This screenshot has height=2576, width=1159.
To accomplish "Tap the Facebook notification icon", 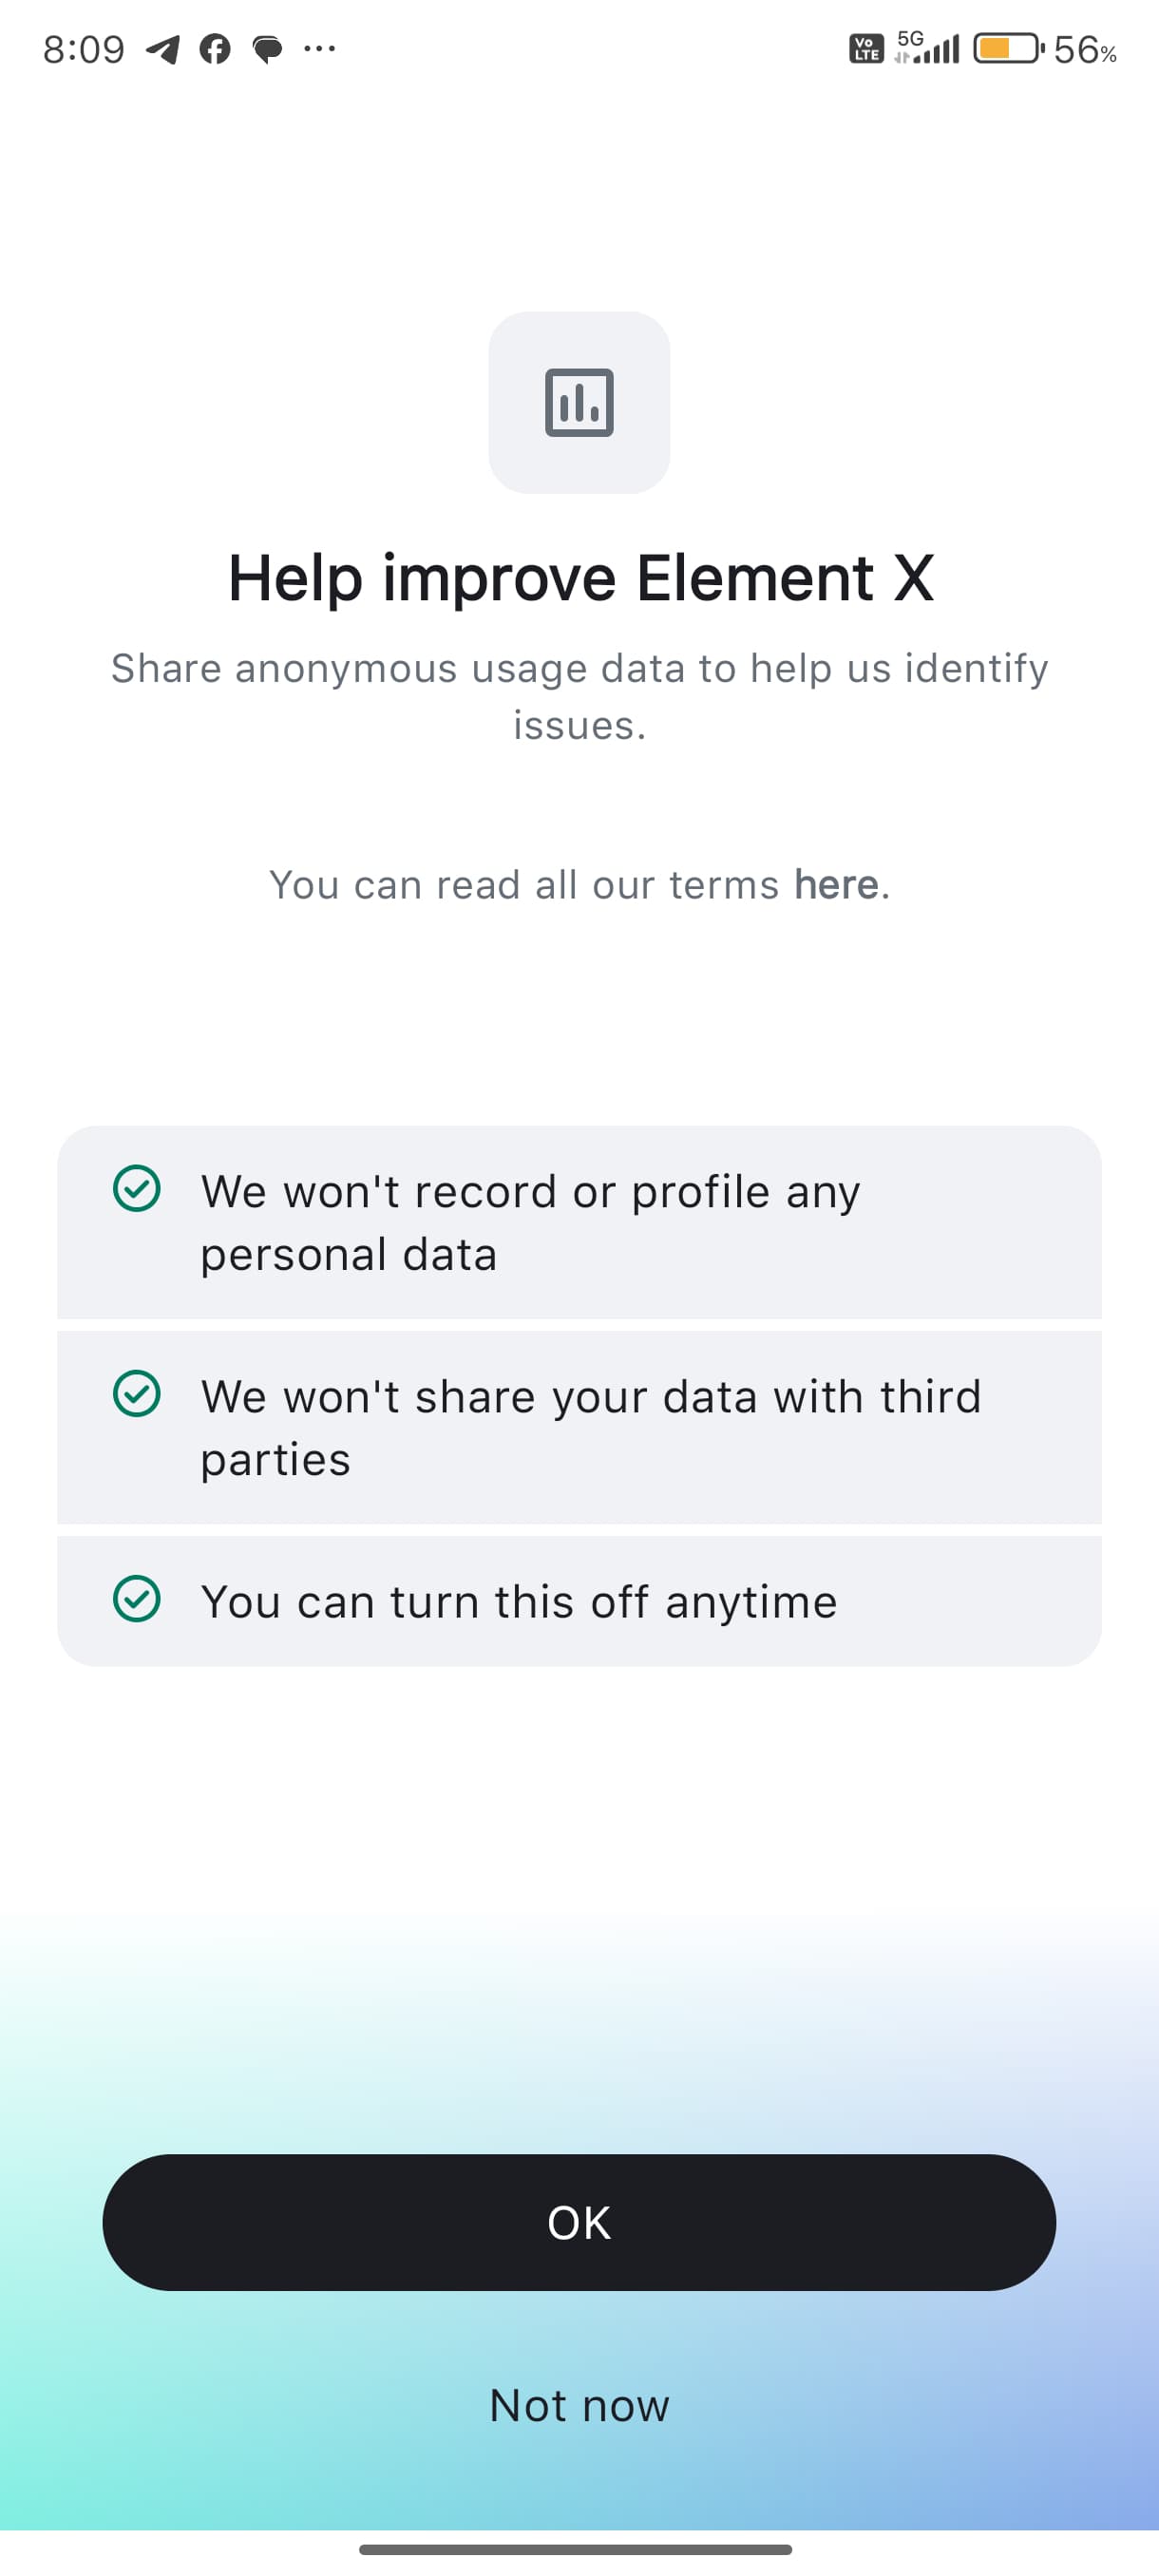I will click(215, 48).
